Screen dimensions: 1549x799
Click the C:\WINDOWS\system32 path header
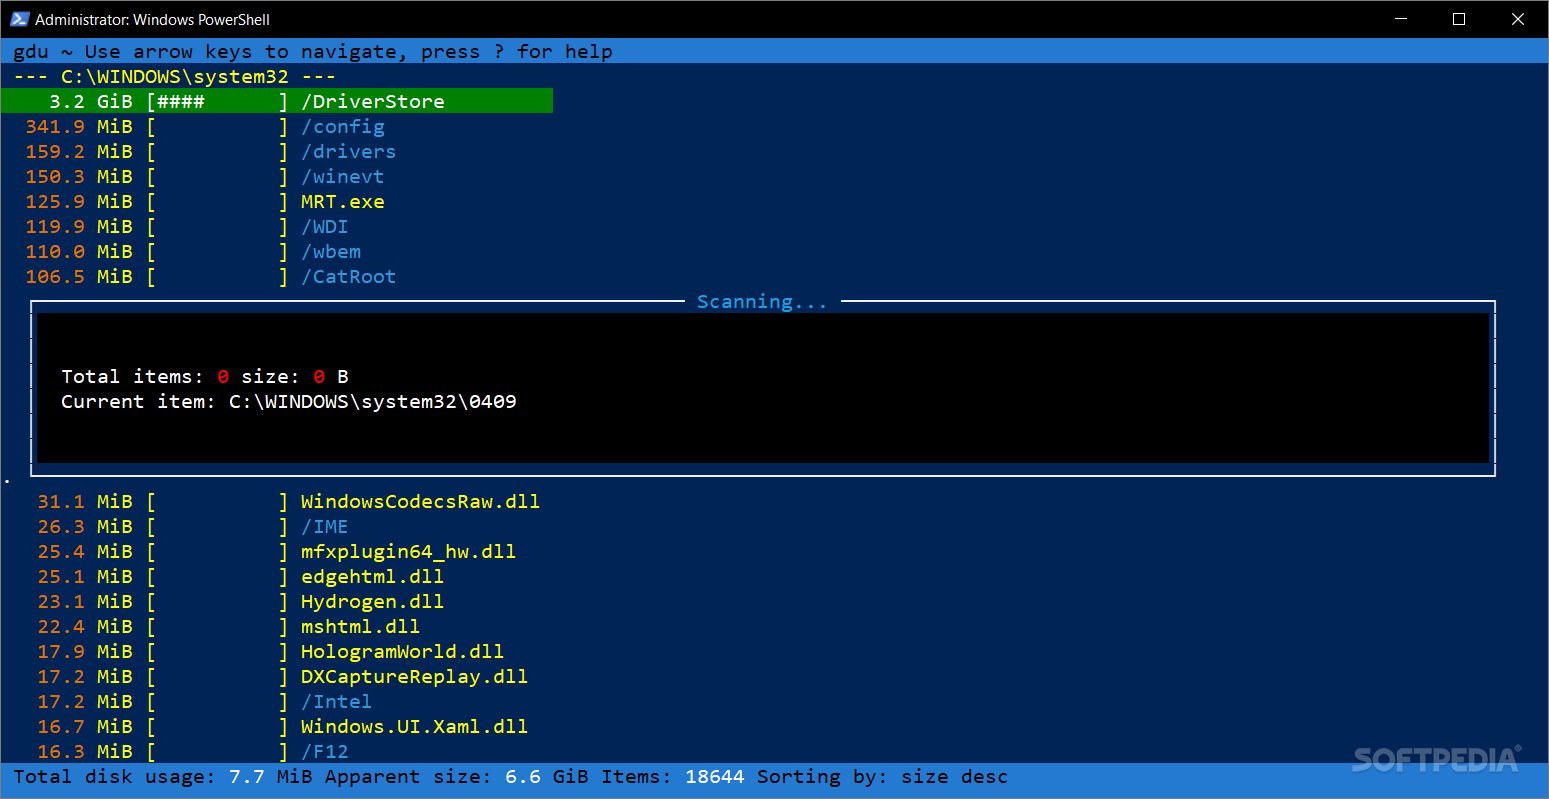(175, 76)
